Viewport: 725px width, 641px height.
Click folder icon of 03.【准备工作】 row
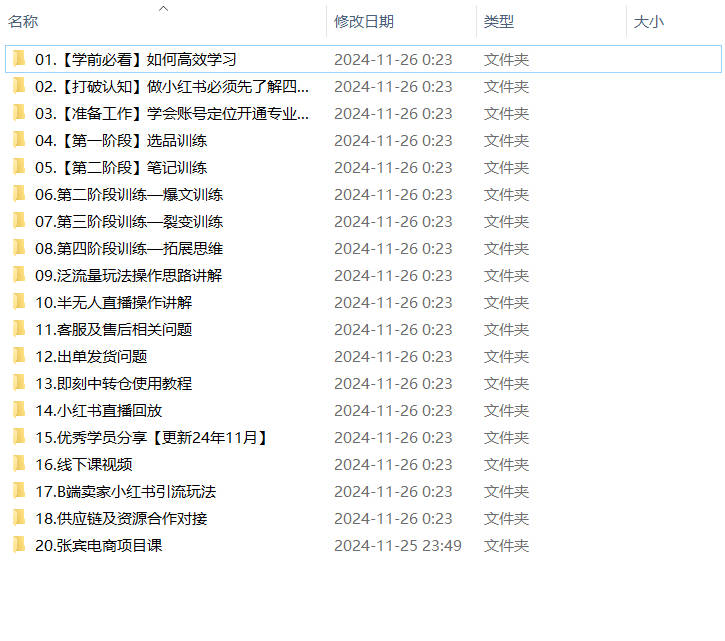click(19, 113)
